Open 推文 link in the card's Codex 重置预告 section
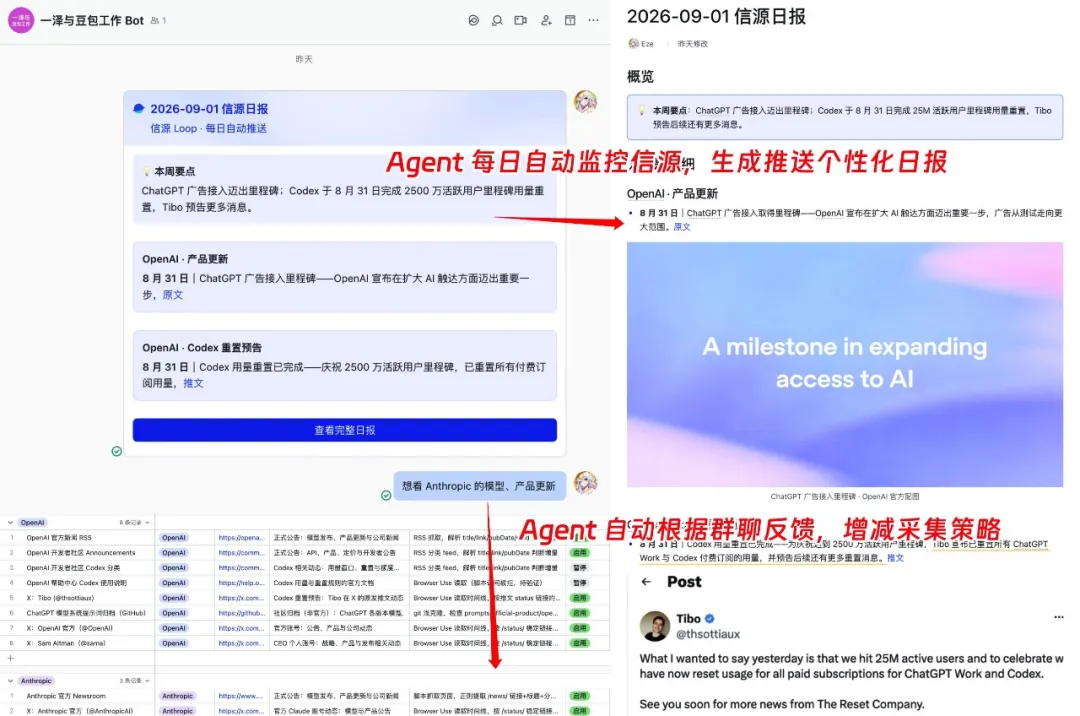 point(194,383)
